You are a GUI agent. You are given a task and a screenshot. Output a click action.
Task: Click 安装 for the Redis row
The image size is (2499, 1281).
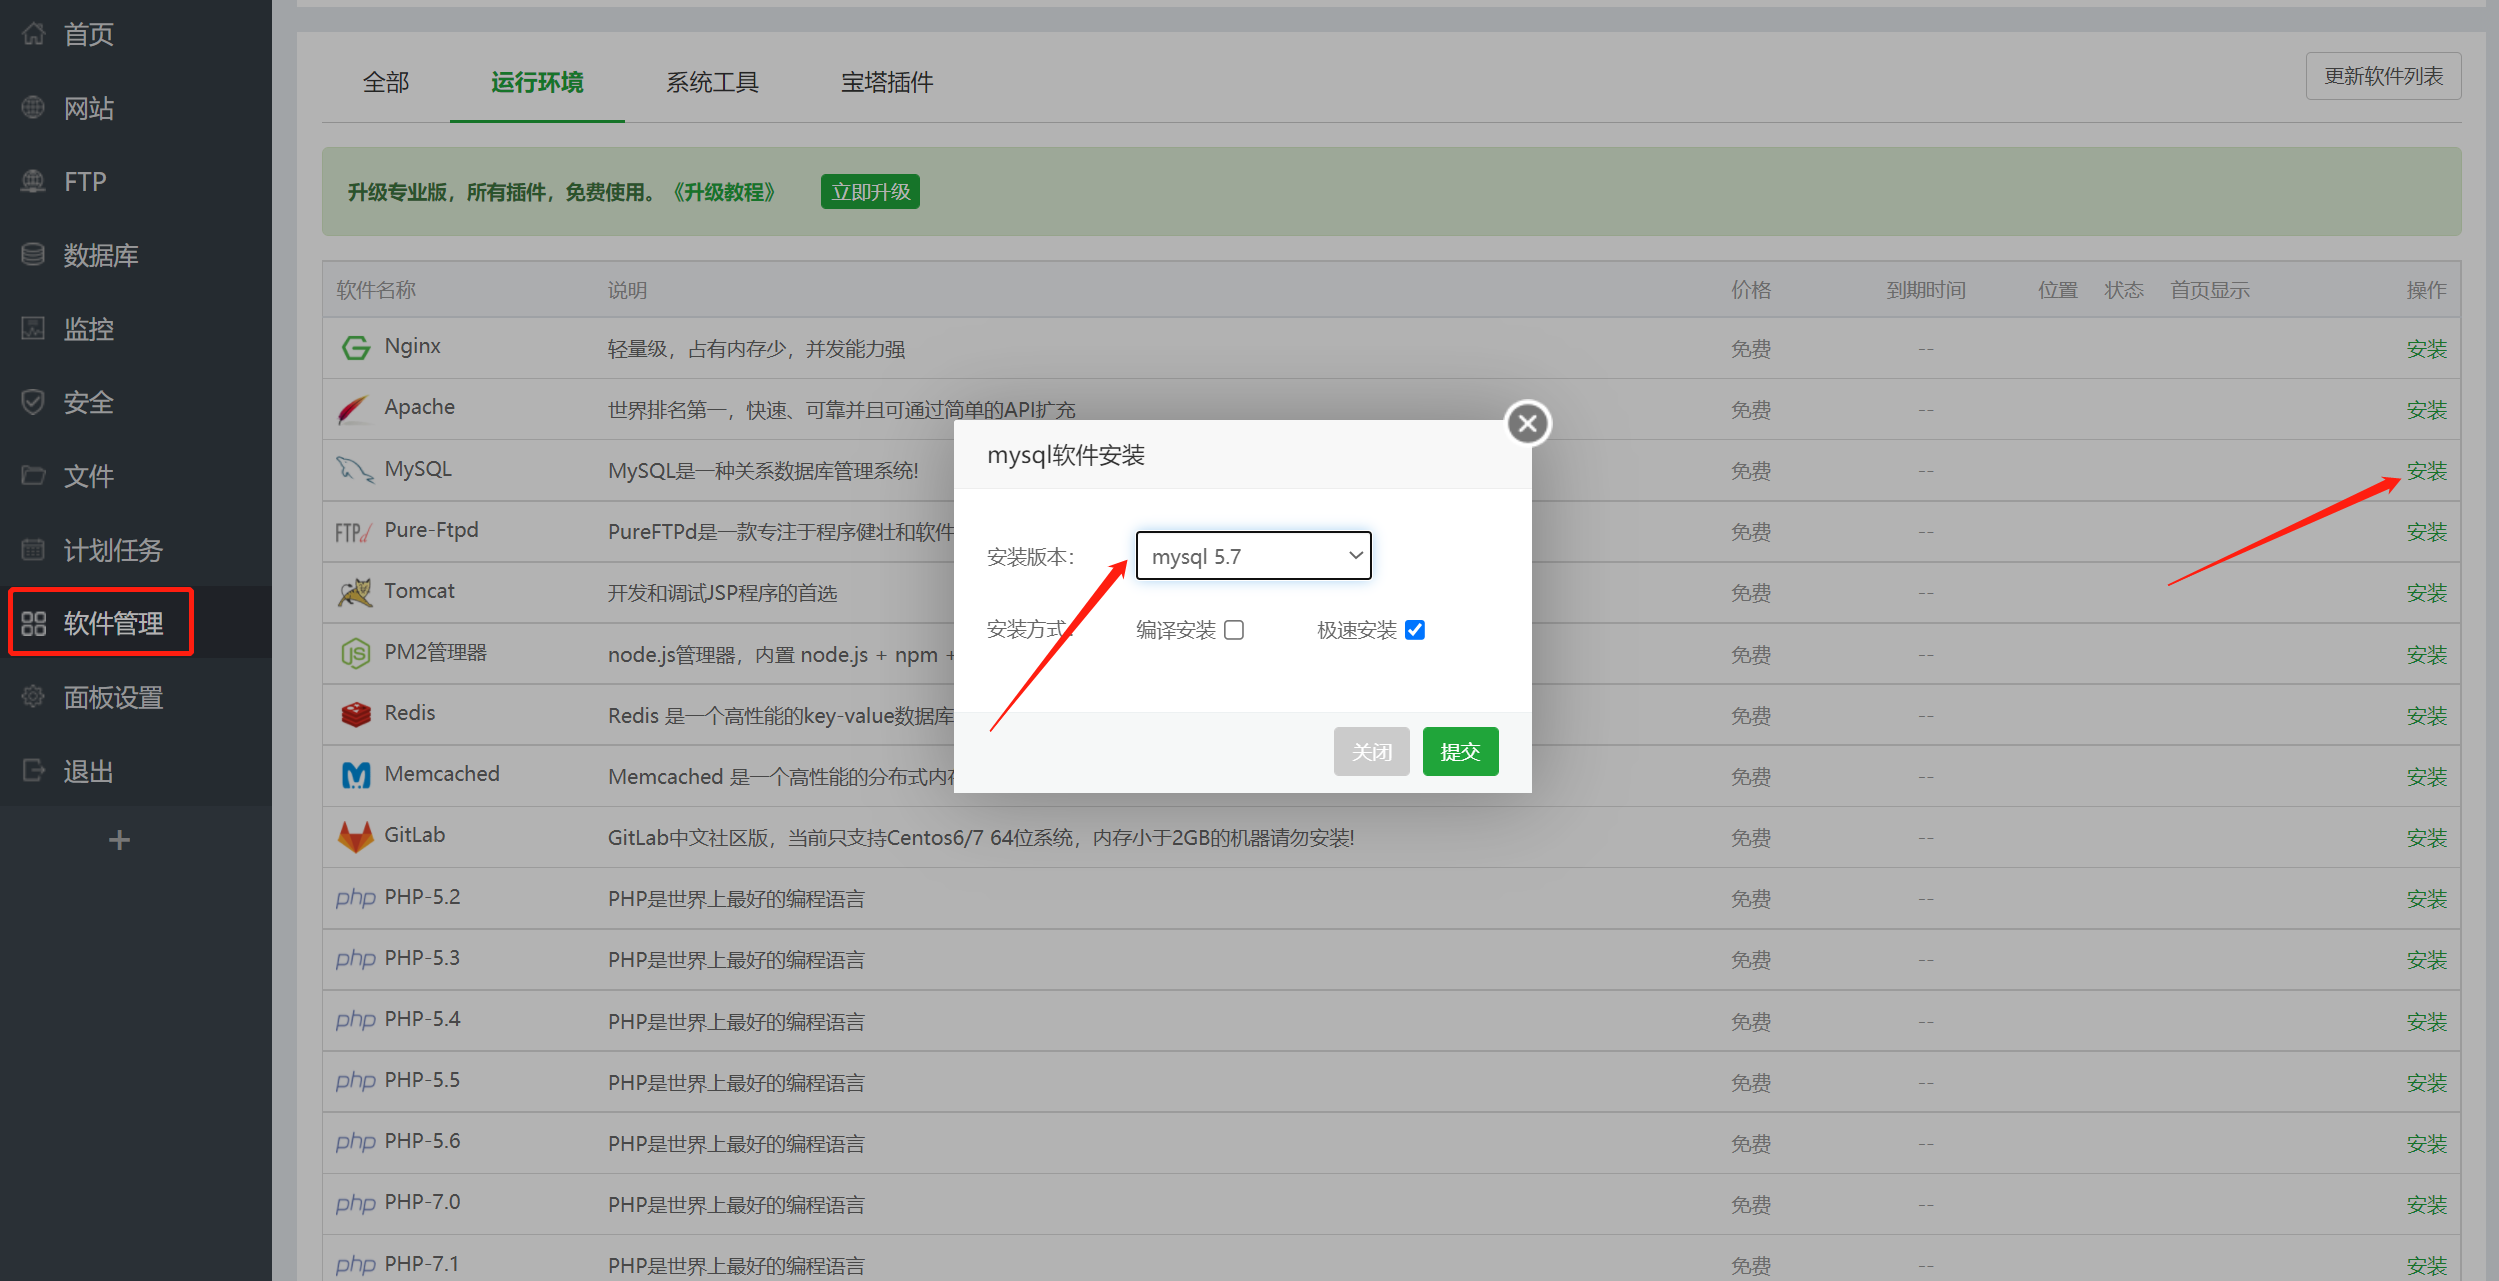[x=2426, y=716]
